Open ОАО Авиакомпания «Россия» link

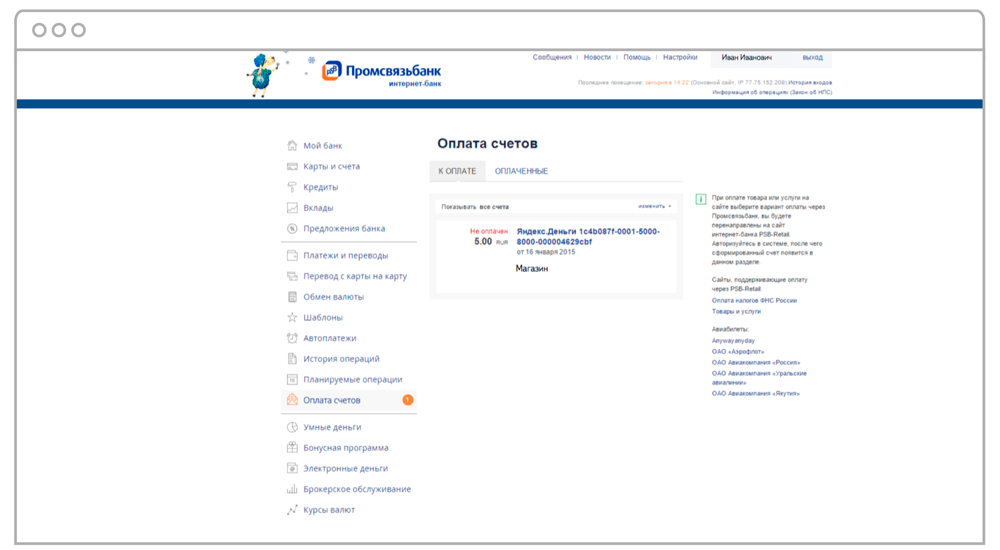pos(756,362)
